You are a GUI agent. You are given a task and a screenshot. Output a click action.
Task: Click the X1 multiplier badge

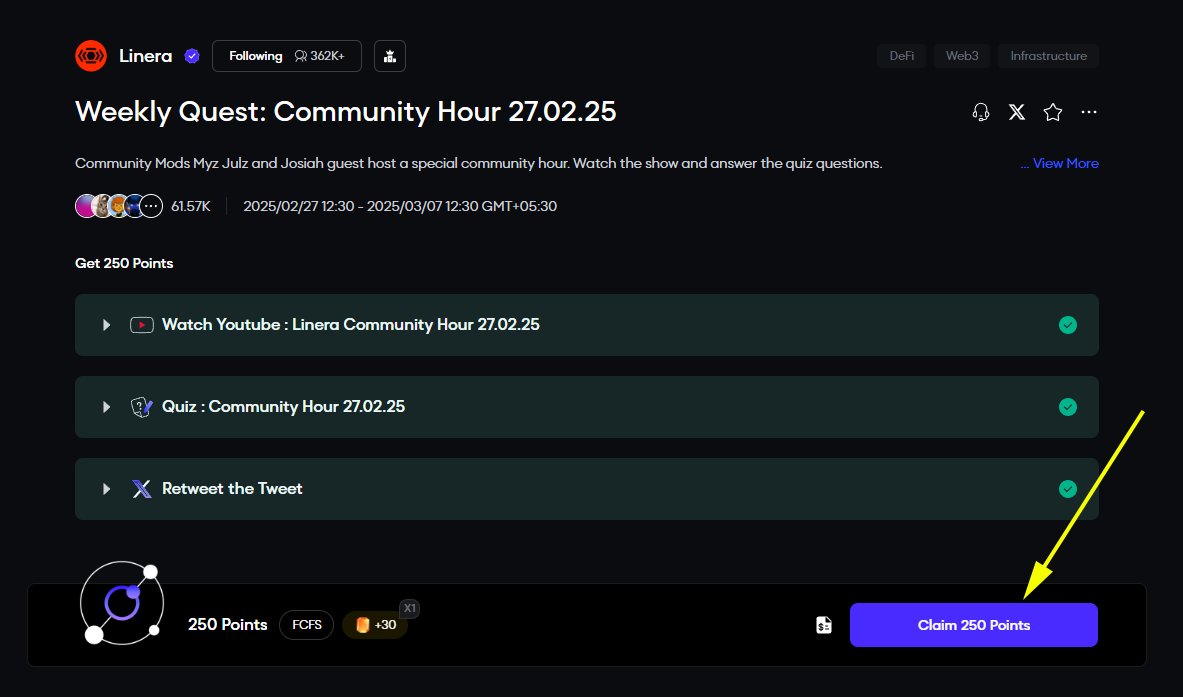tap(409, 608)
